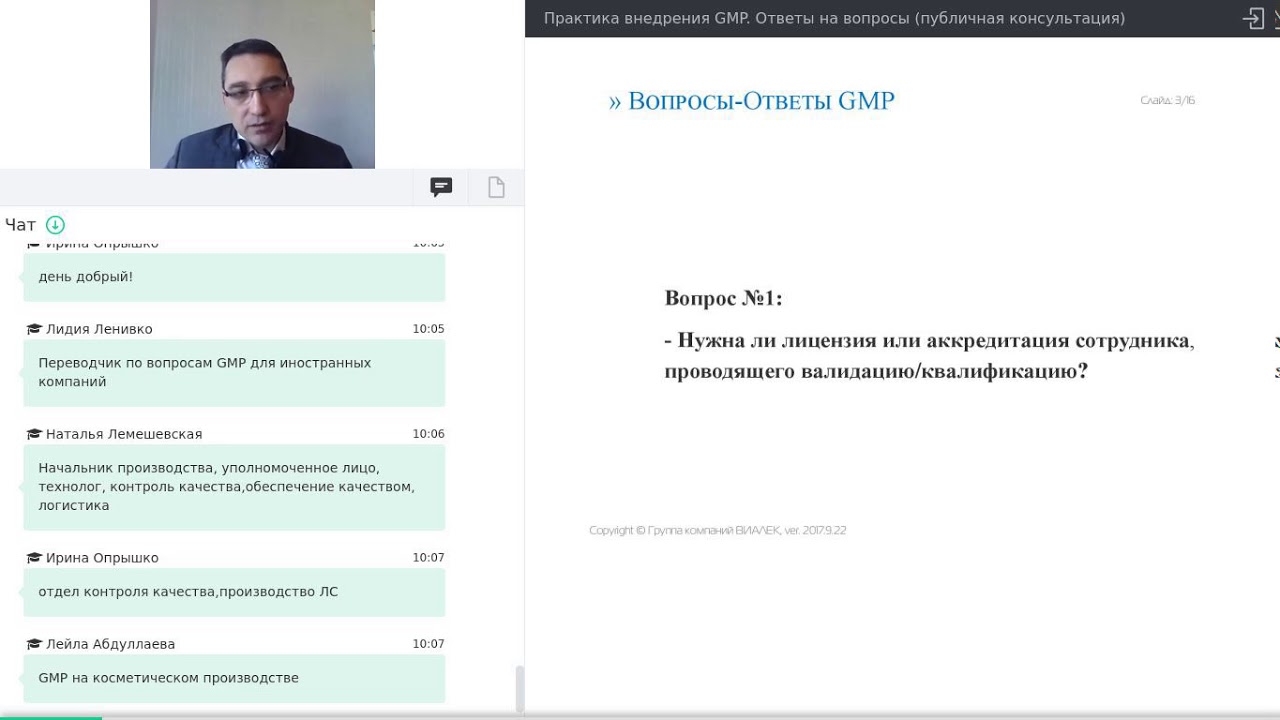Click graduation cap icon beside Лейла Абдуллаева
The width and height of the screenshot is (1280, 720).
click(34, 644)
